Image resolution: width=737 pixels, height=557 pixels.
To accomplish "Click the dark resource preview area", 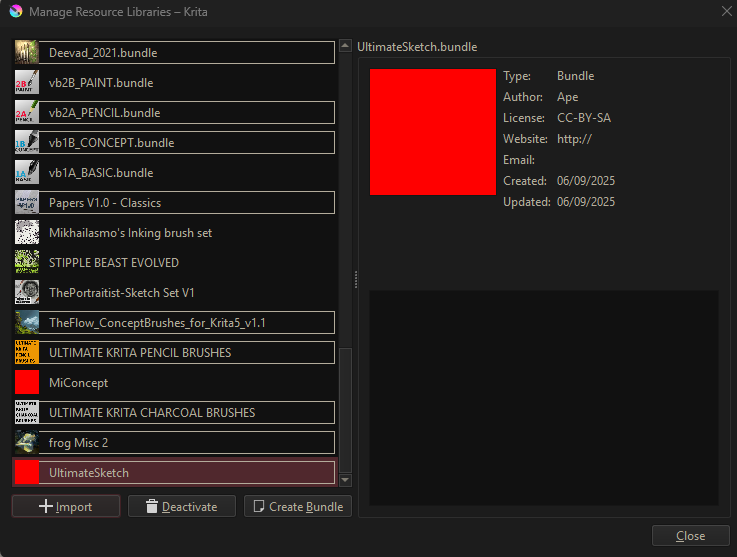I will pos(544,398).
